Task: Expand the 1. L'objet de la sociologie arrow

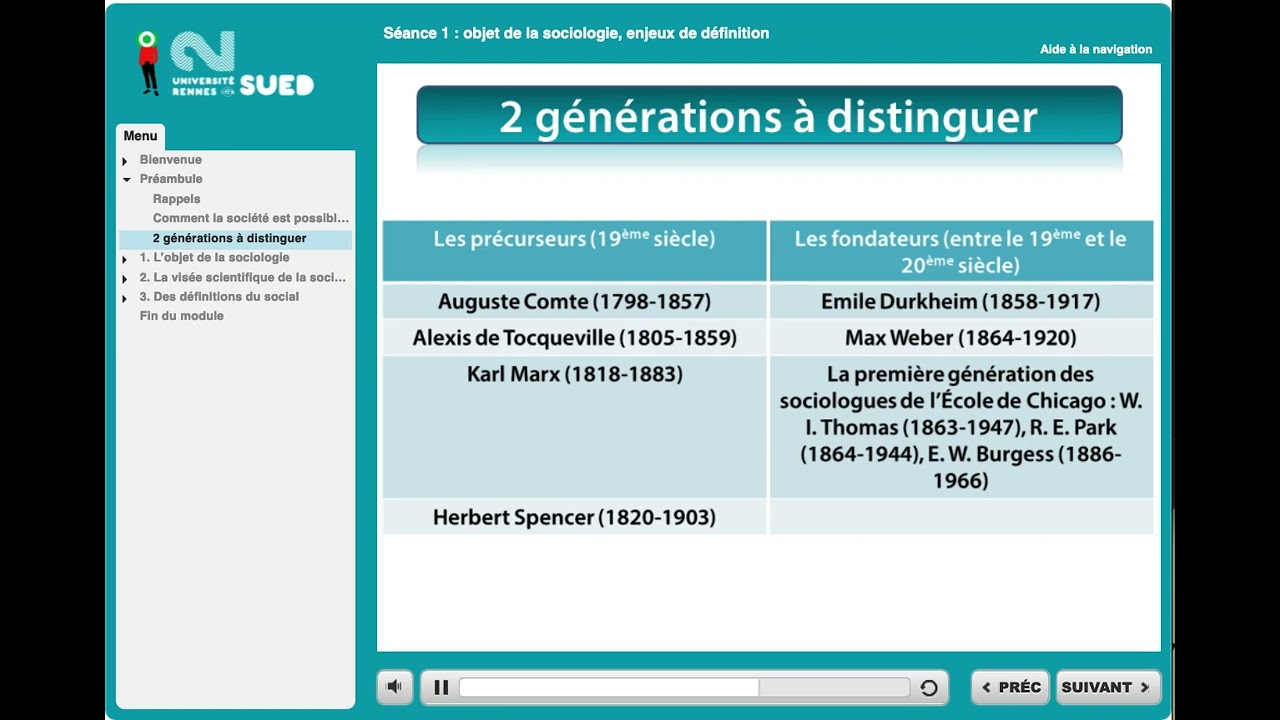Action: tap(125, 259)
